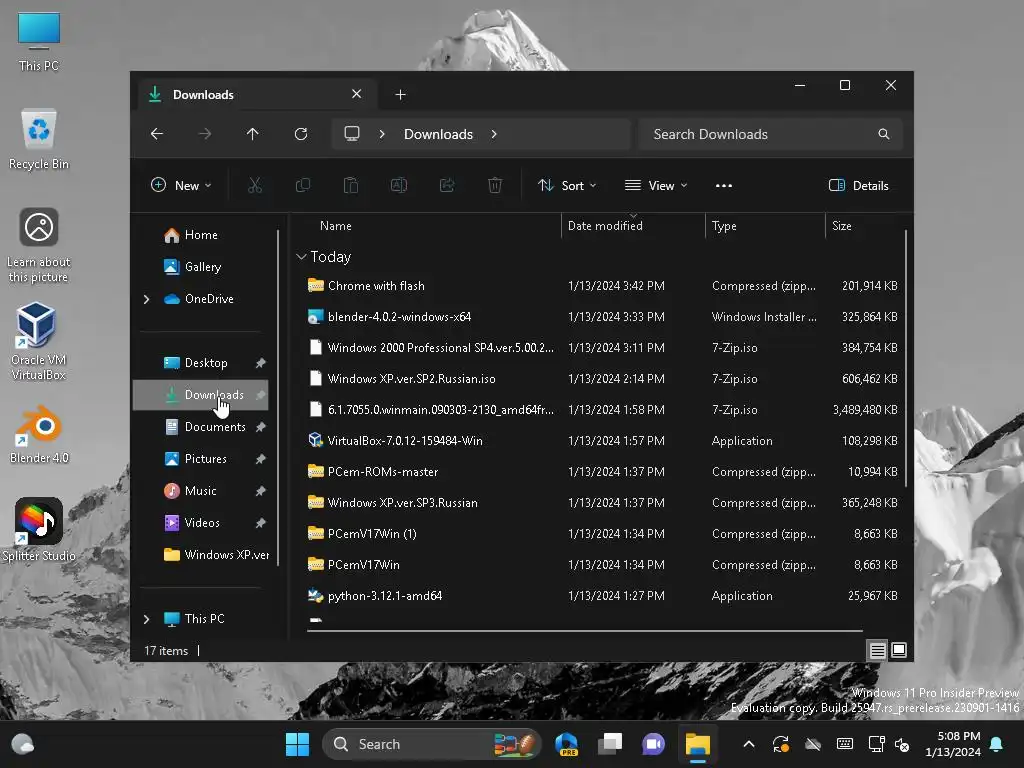Show hidden system tray icons
This screenshot has height=768, width=1024.
[749, 744]
